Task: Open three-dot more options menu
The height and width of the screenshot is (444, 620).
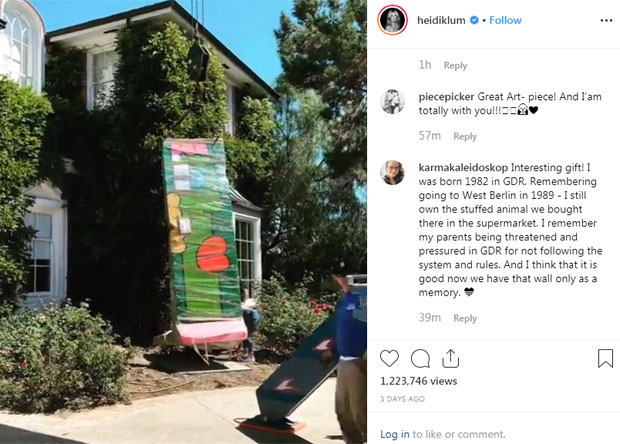Action: [606, 21]
